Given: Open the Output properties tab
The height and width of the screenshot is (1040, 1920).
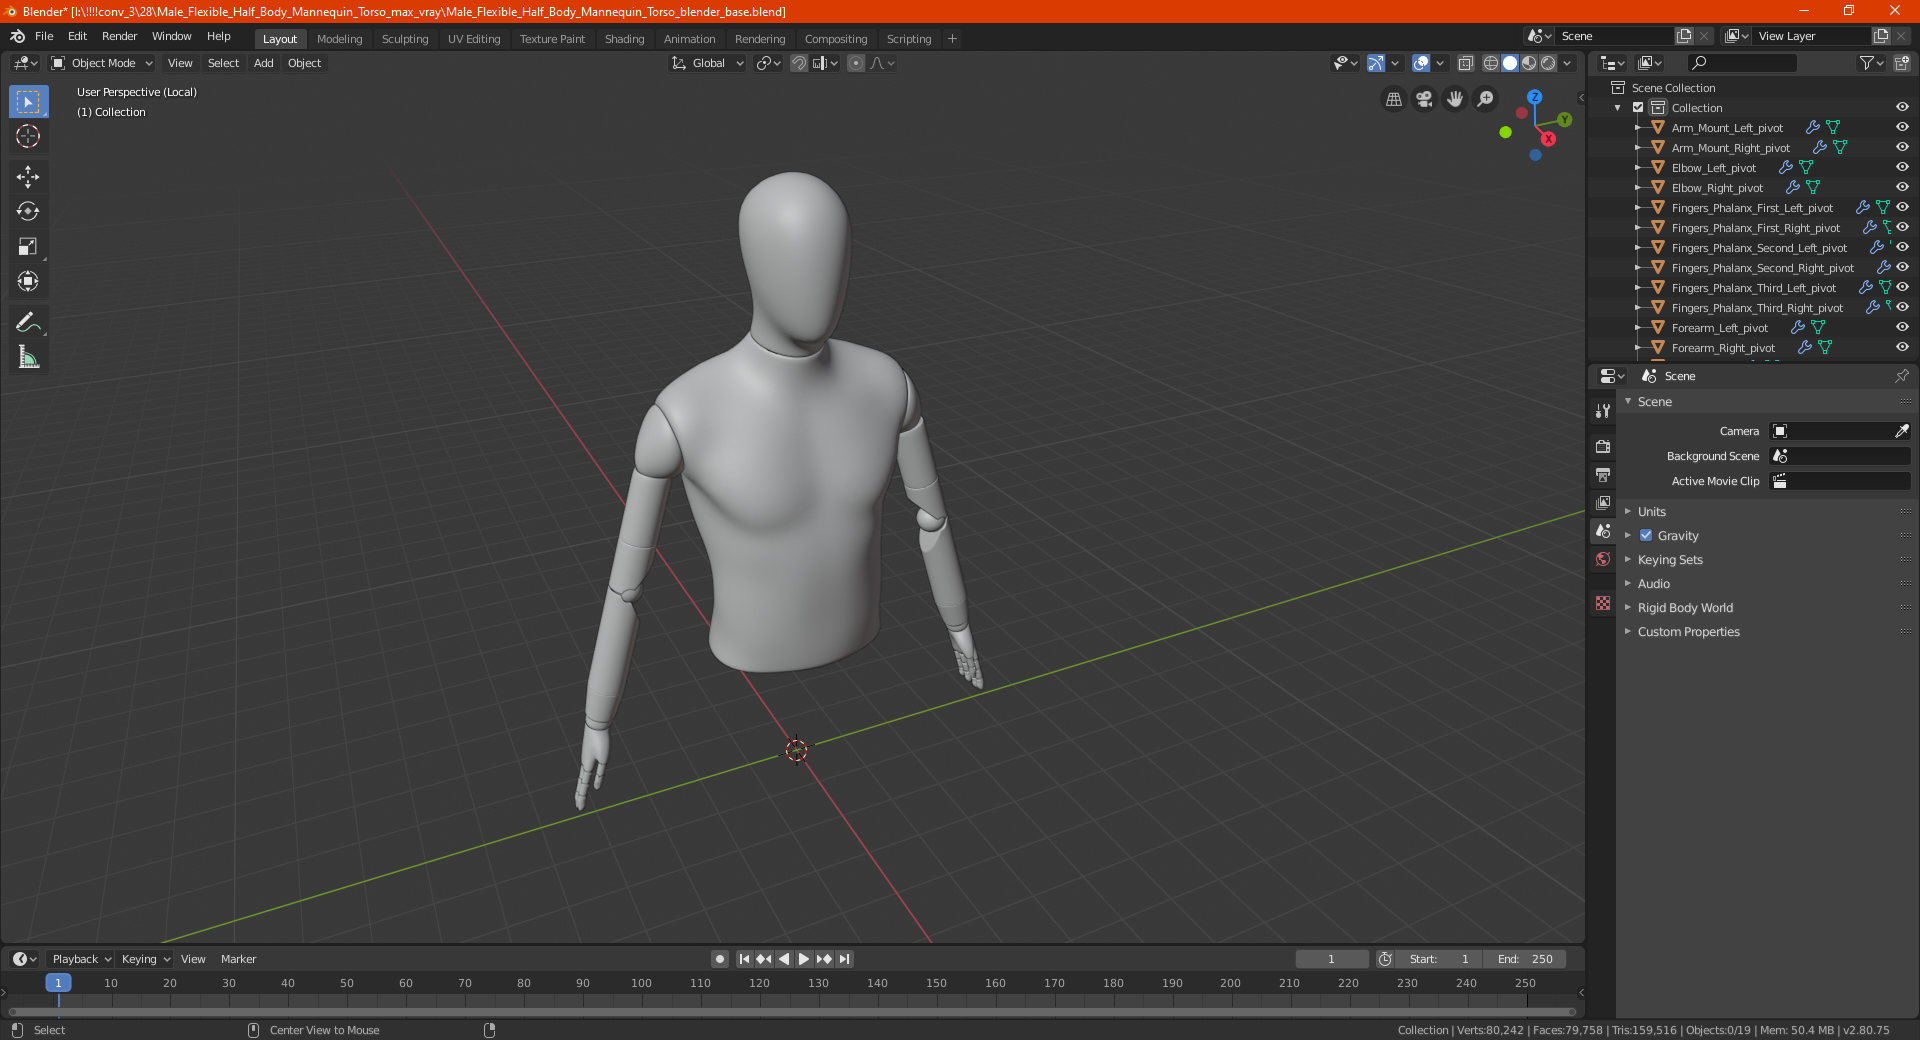Looking at the screenshot, I should coord(1603,474).
